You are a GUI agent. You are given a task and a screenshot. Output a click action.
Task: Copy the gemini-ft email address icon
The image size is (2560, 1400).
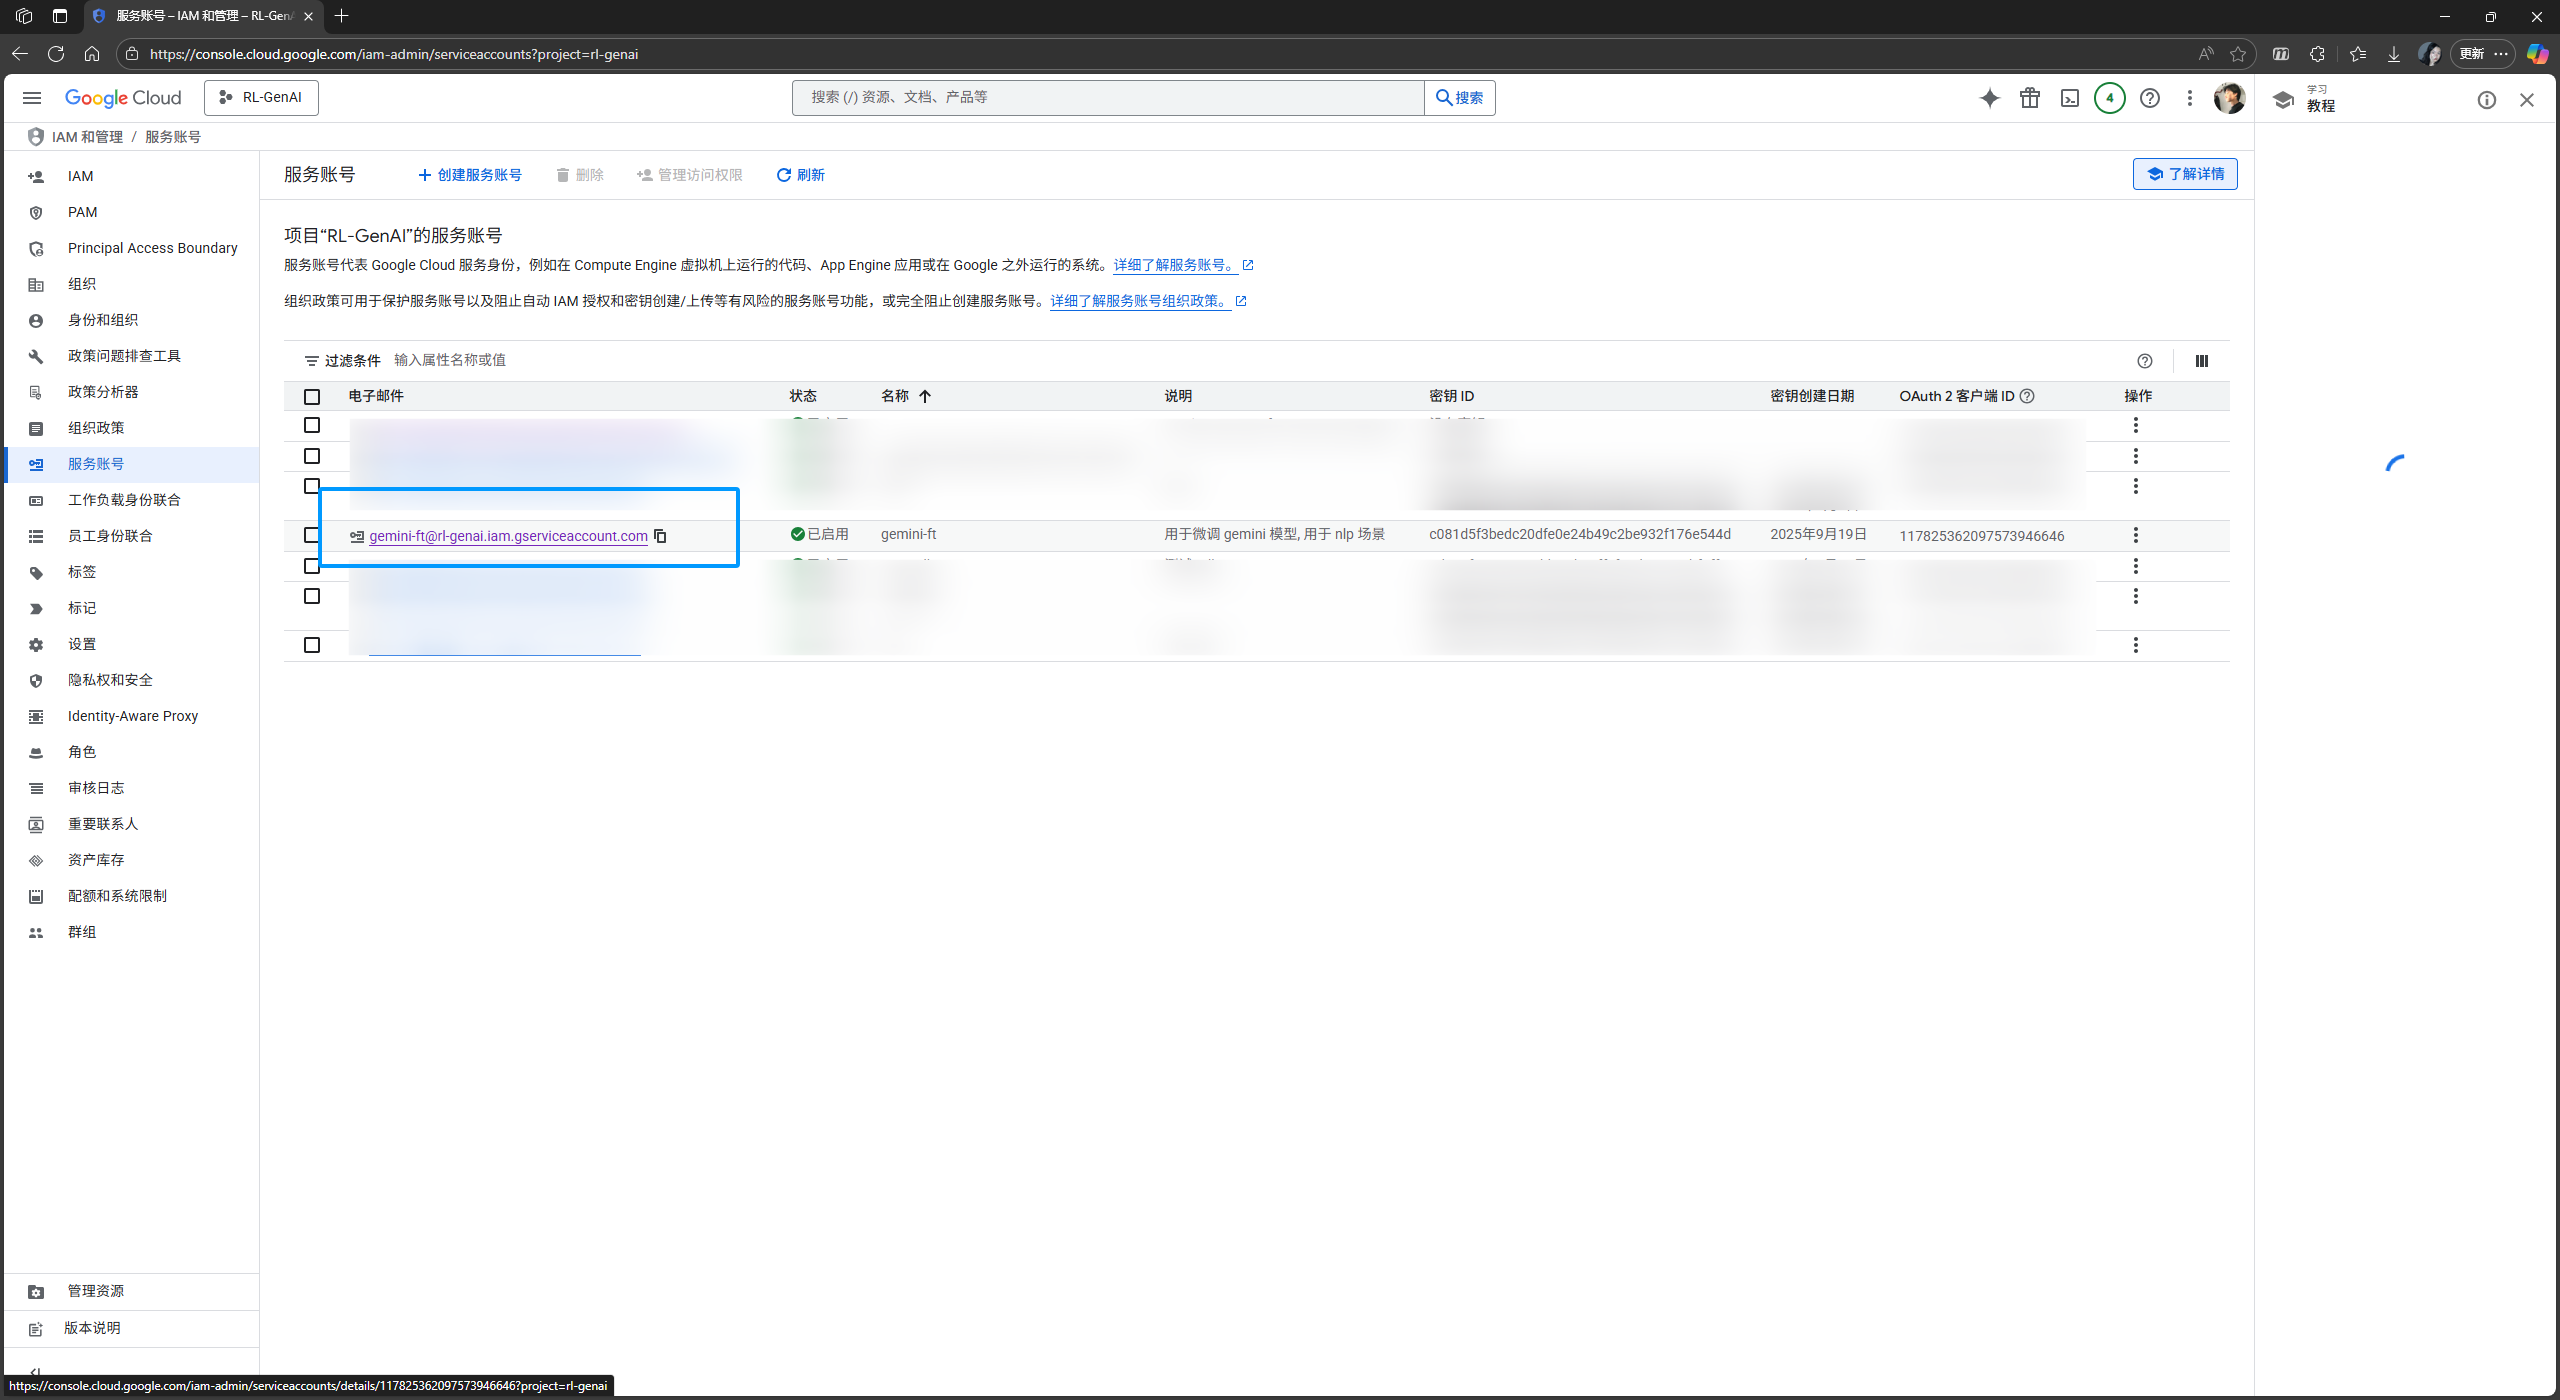tap(660, 536)
